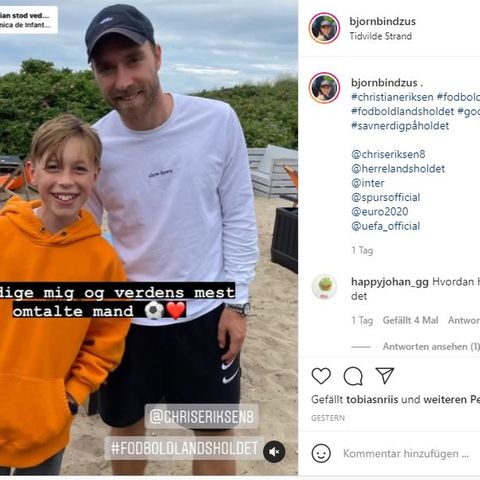Image resolution: width=480 pixels, height=480 pixels.
Task: Tap the #FODBOLDLANDSHOLDET sticker on the video
Action: (x=184, y=448)
